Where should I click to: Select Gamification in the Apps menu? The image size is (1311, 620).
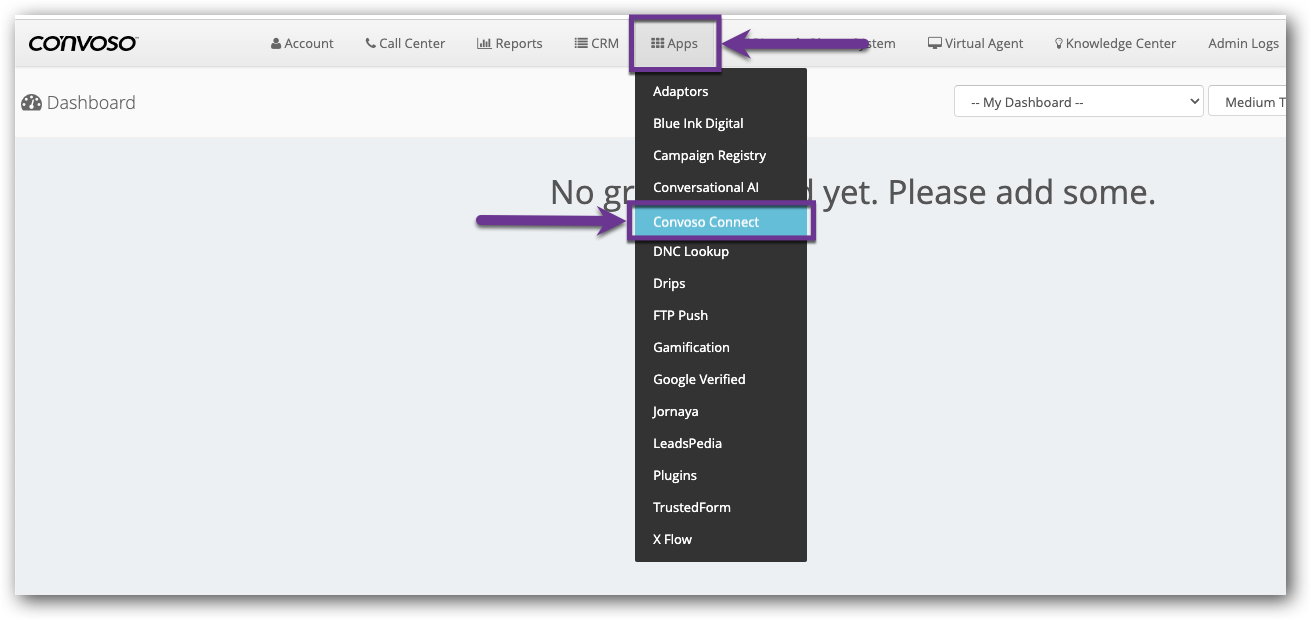pos(691,347)
